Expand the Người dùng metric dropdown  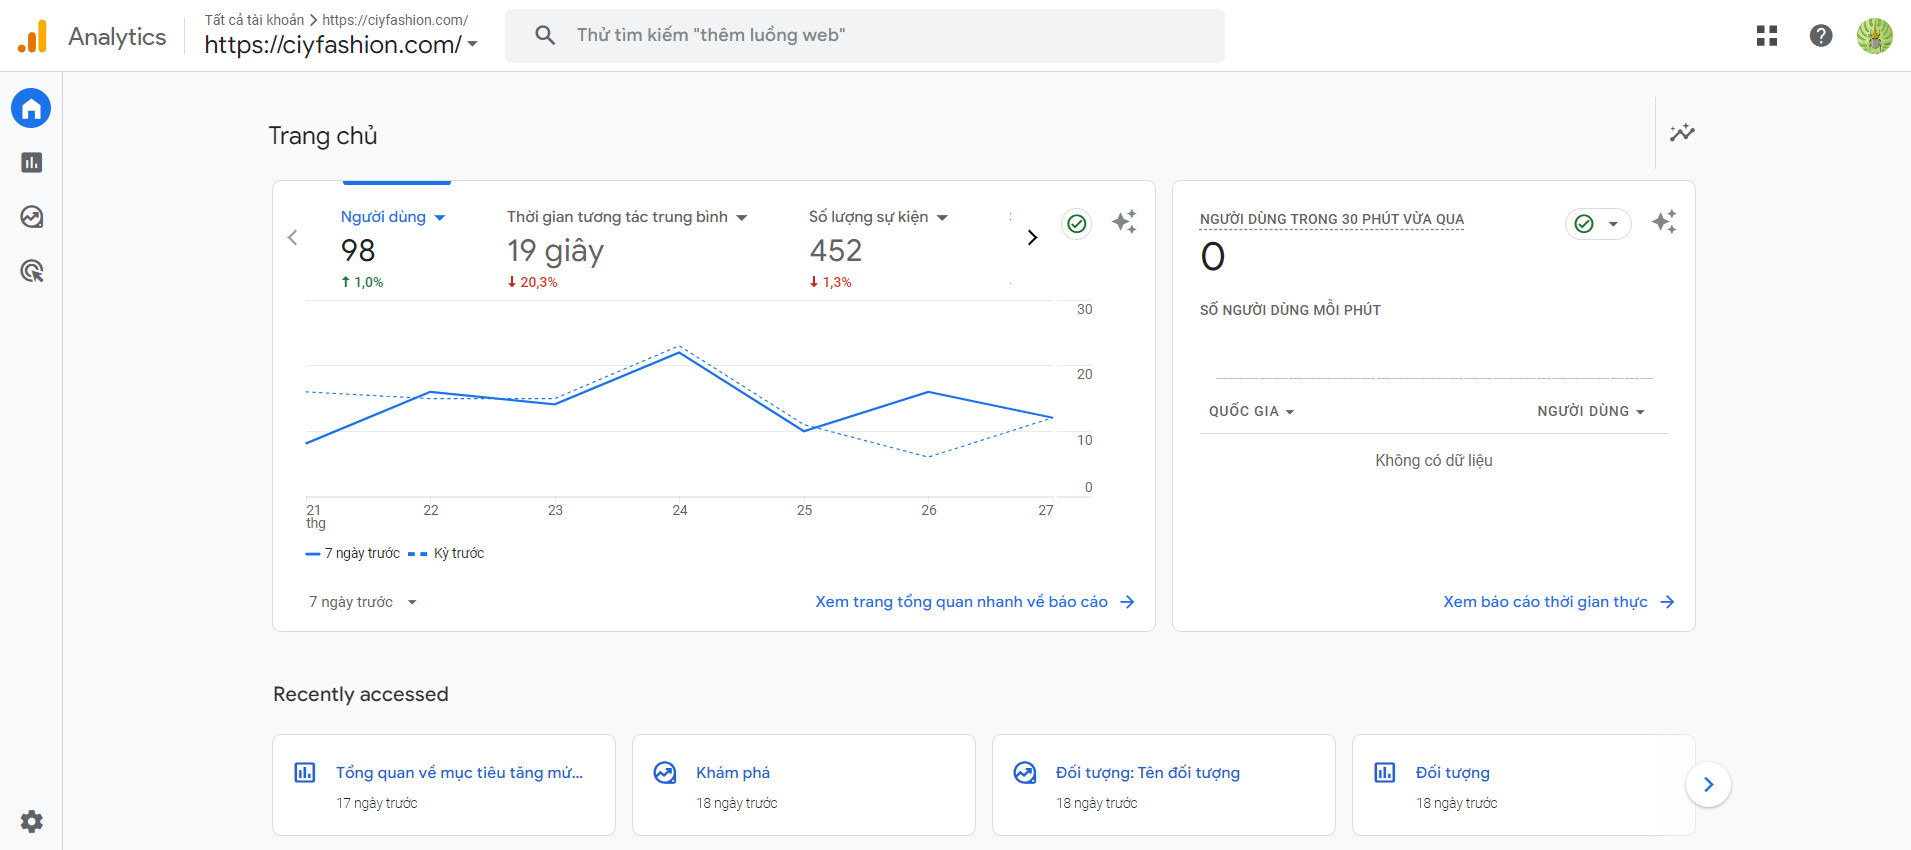[x=439, y=218]
